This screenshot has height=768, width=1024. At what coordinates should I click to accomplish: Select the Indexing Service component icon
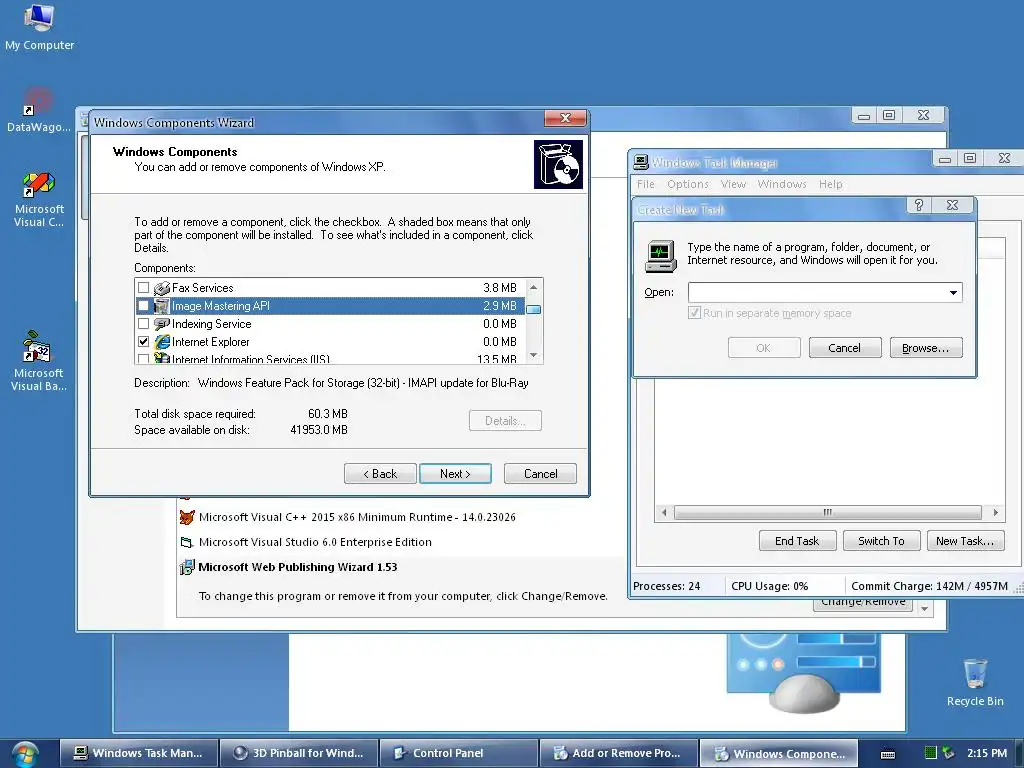coord(161,324)
